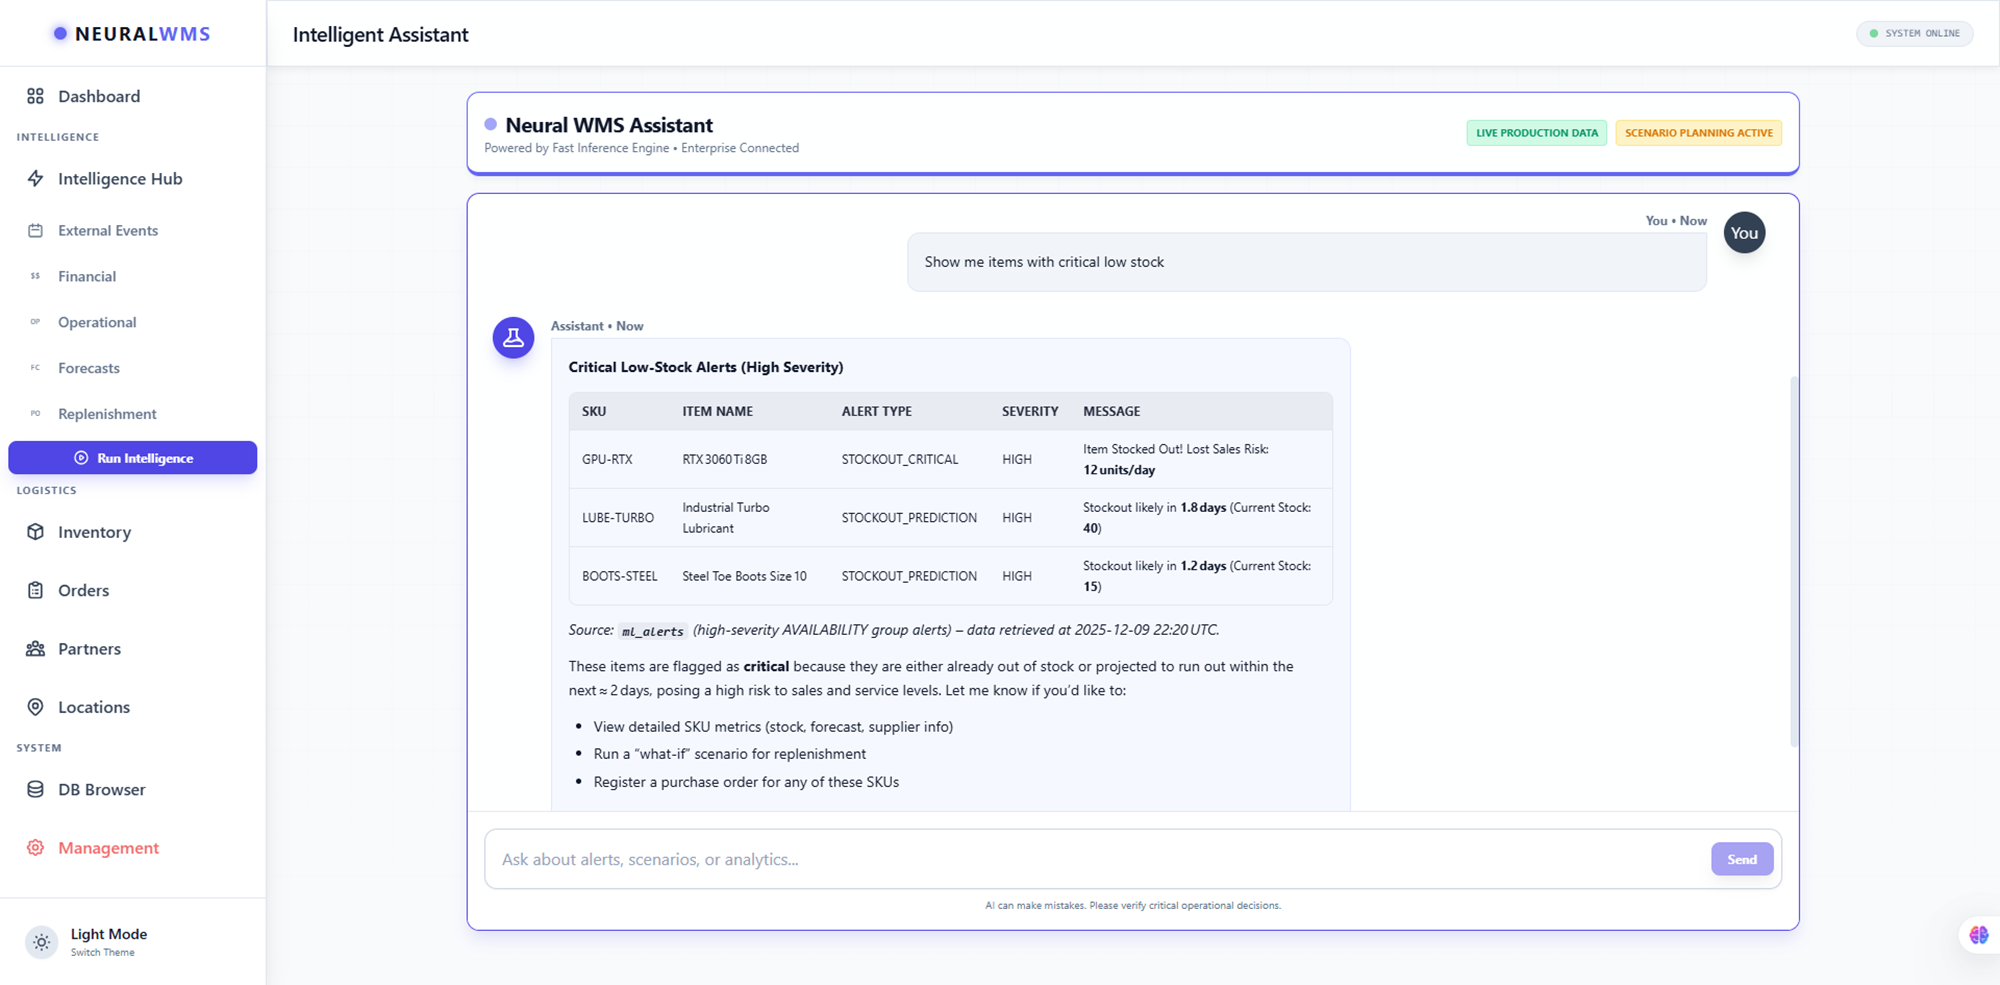This screenshot has height=985, width=2000.
Task: Go to Operational intelligence section
Action: pos(97,323)
